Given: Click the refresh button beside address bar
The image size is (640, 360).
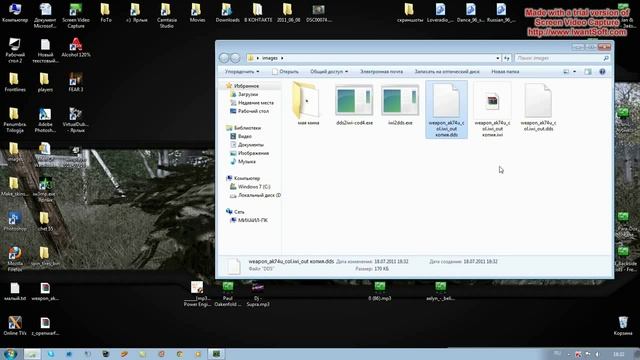Looking at the screenshot, I should pos(507,58).
